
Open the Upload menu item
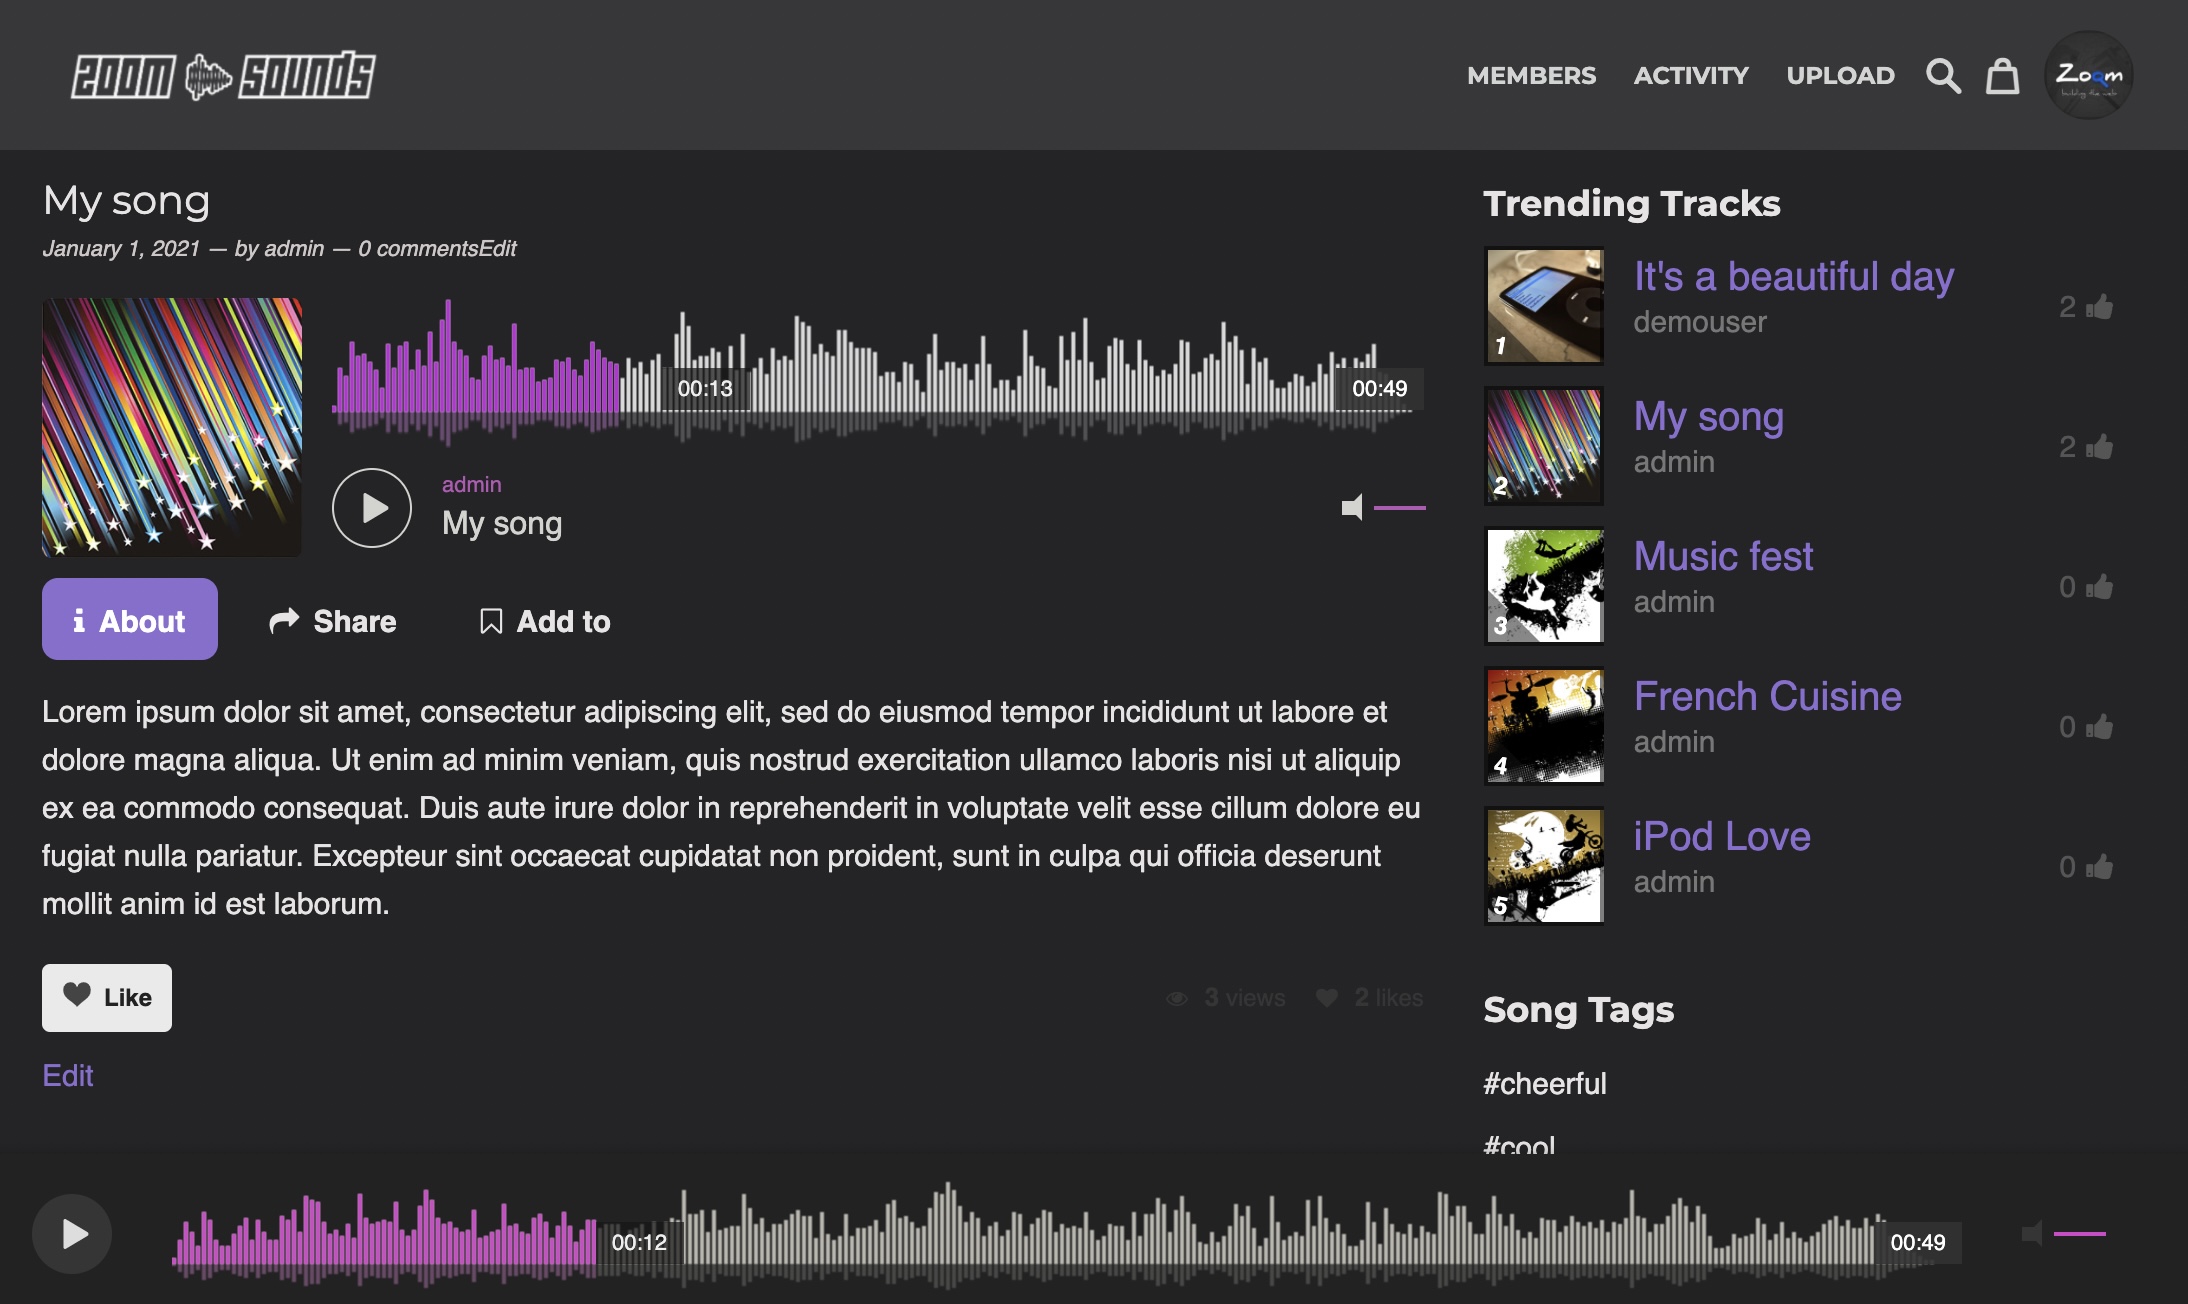[1840, 76]
